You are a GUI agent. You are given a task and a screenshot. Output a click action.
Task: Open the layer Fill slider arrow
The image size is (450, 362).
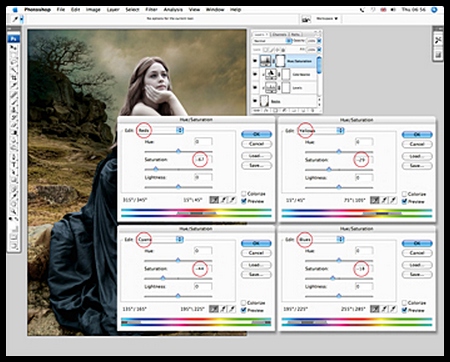[x=319, y=50]
